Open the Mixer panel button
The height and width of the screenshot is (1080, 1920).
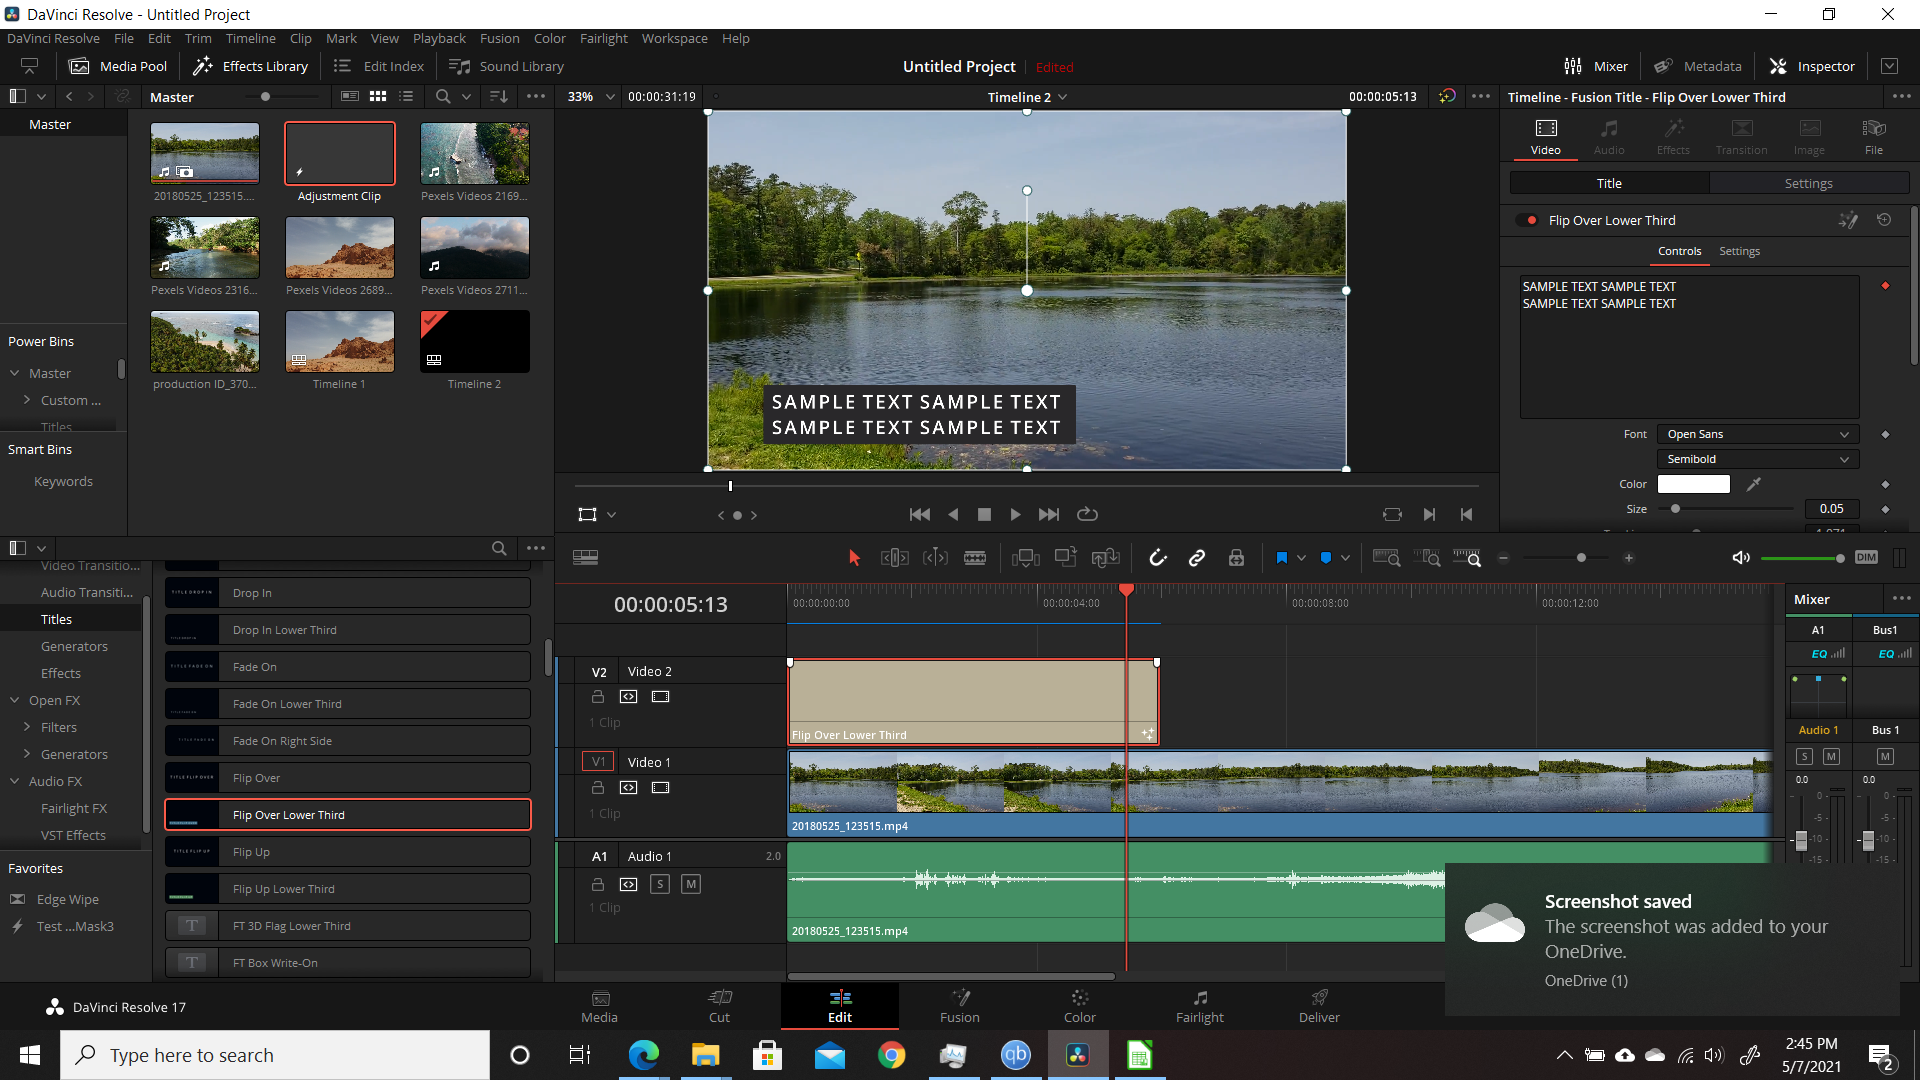point(1596,66)
